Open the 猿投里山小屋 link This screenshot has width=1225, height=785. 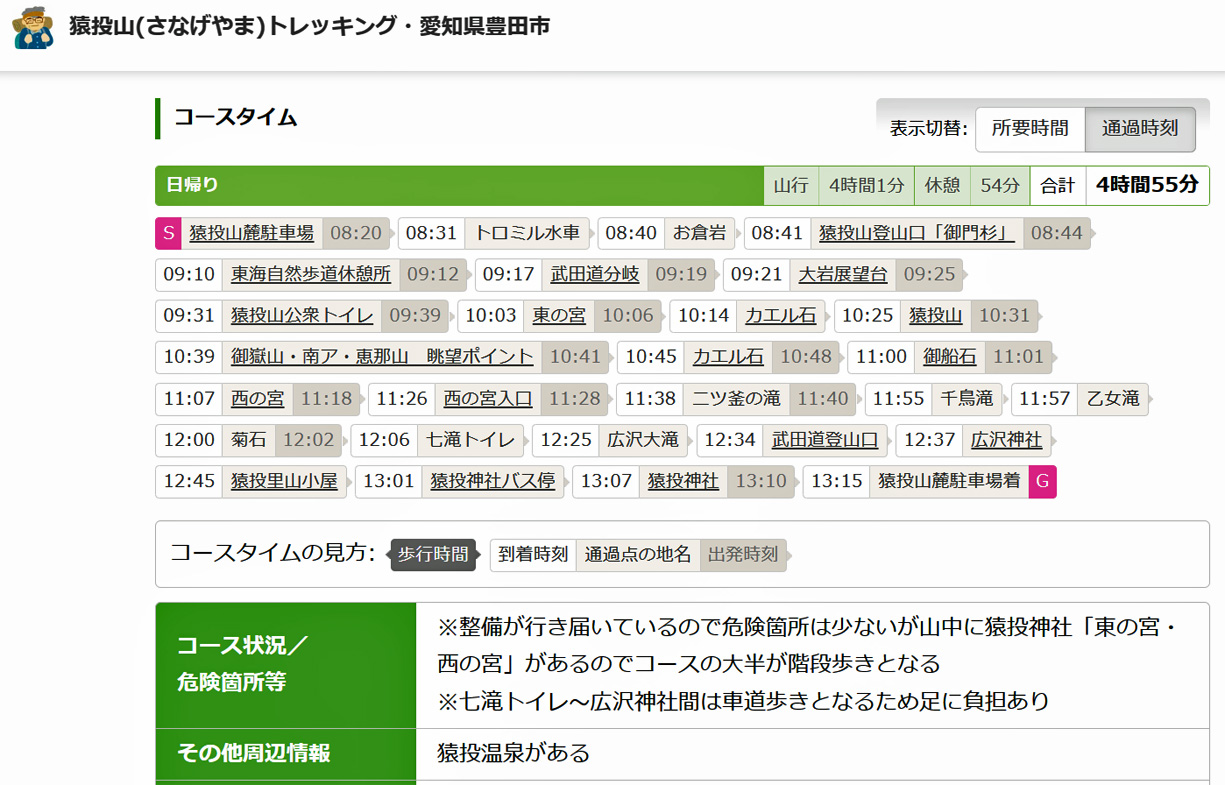tap(284, 481)
